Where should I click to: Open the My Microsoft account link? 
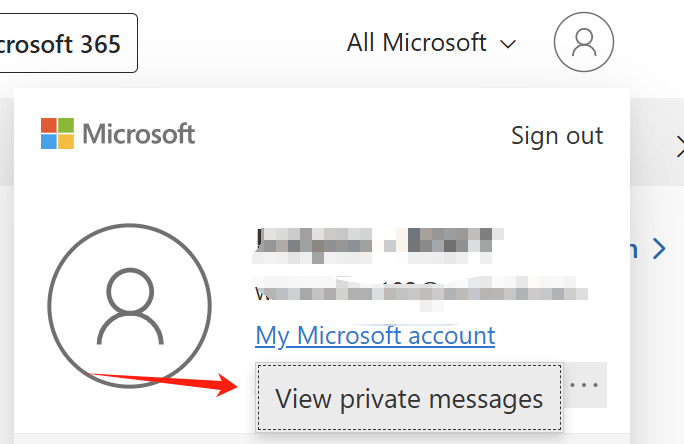pyautogui.click(x=375, y=336)
